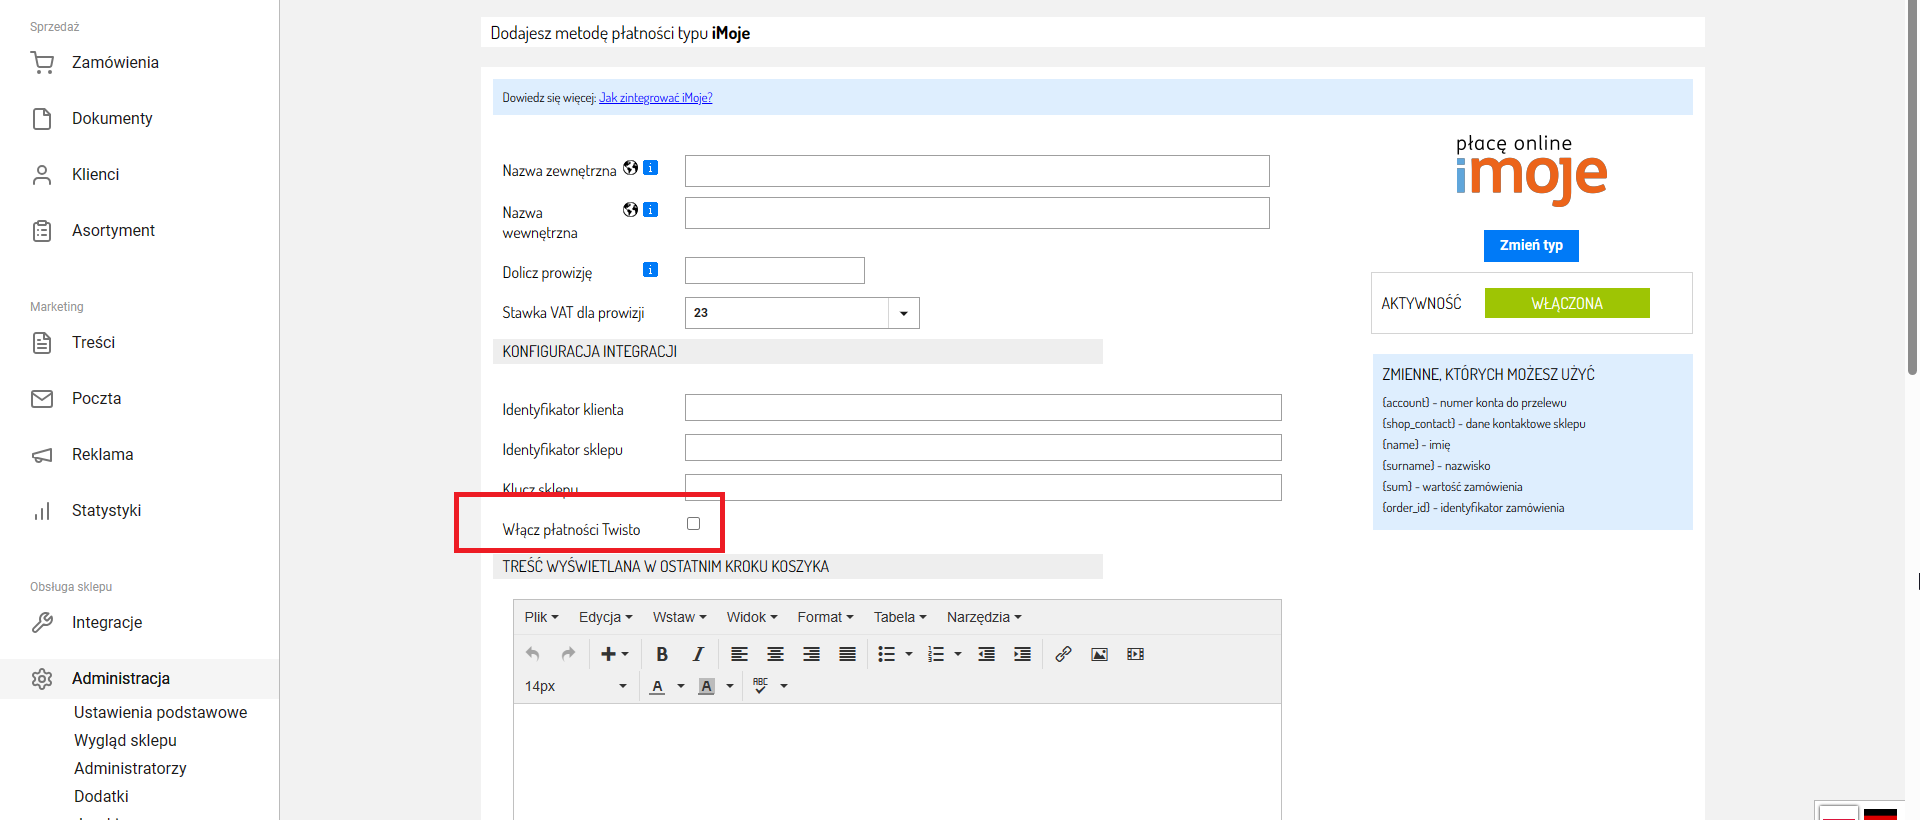Expand the text color picker arrow

pyautogui.click(x=681, y=686)
